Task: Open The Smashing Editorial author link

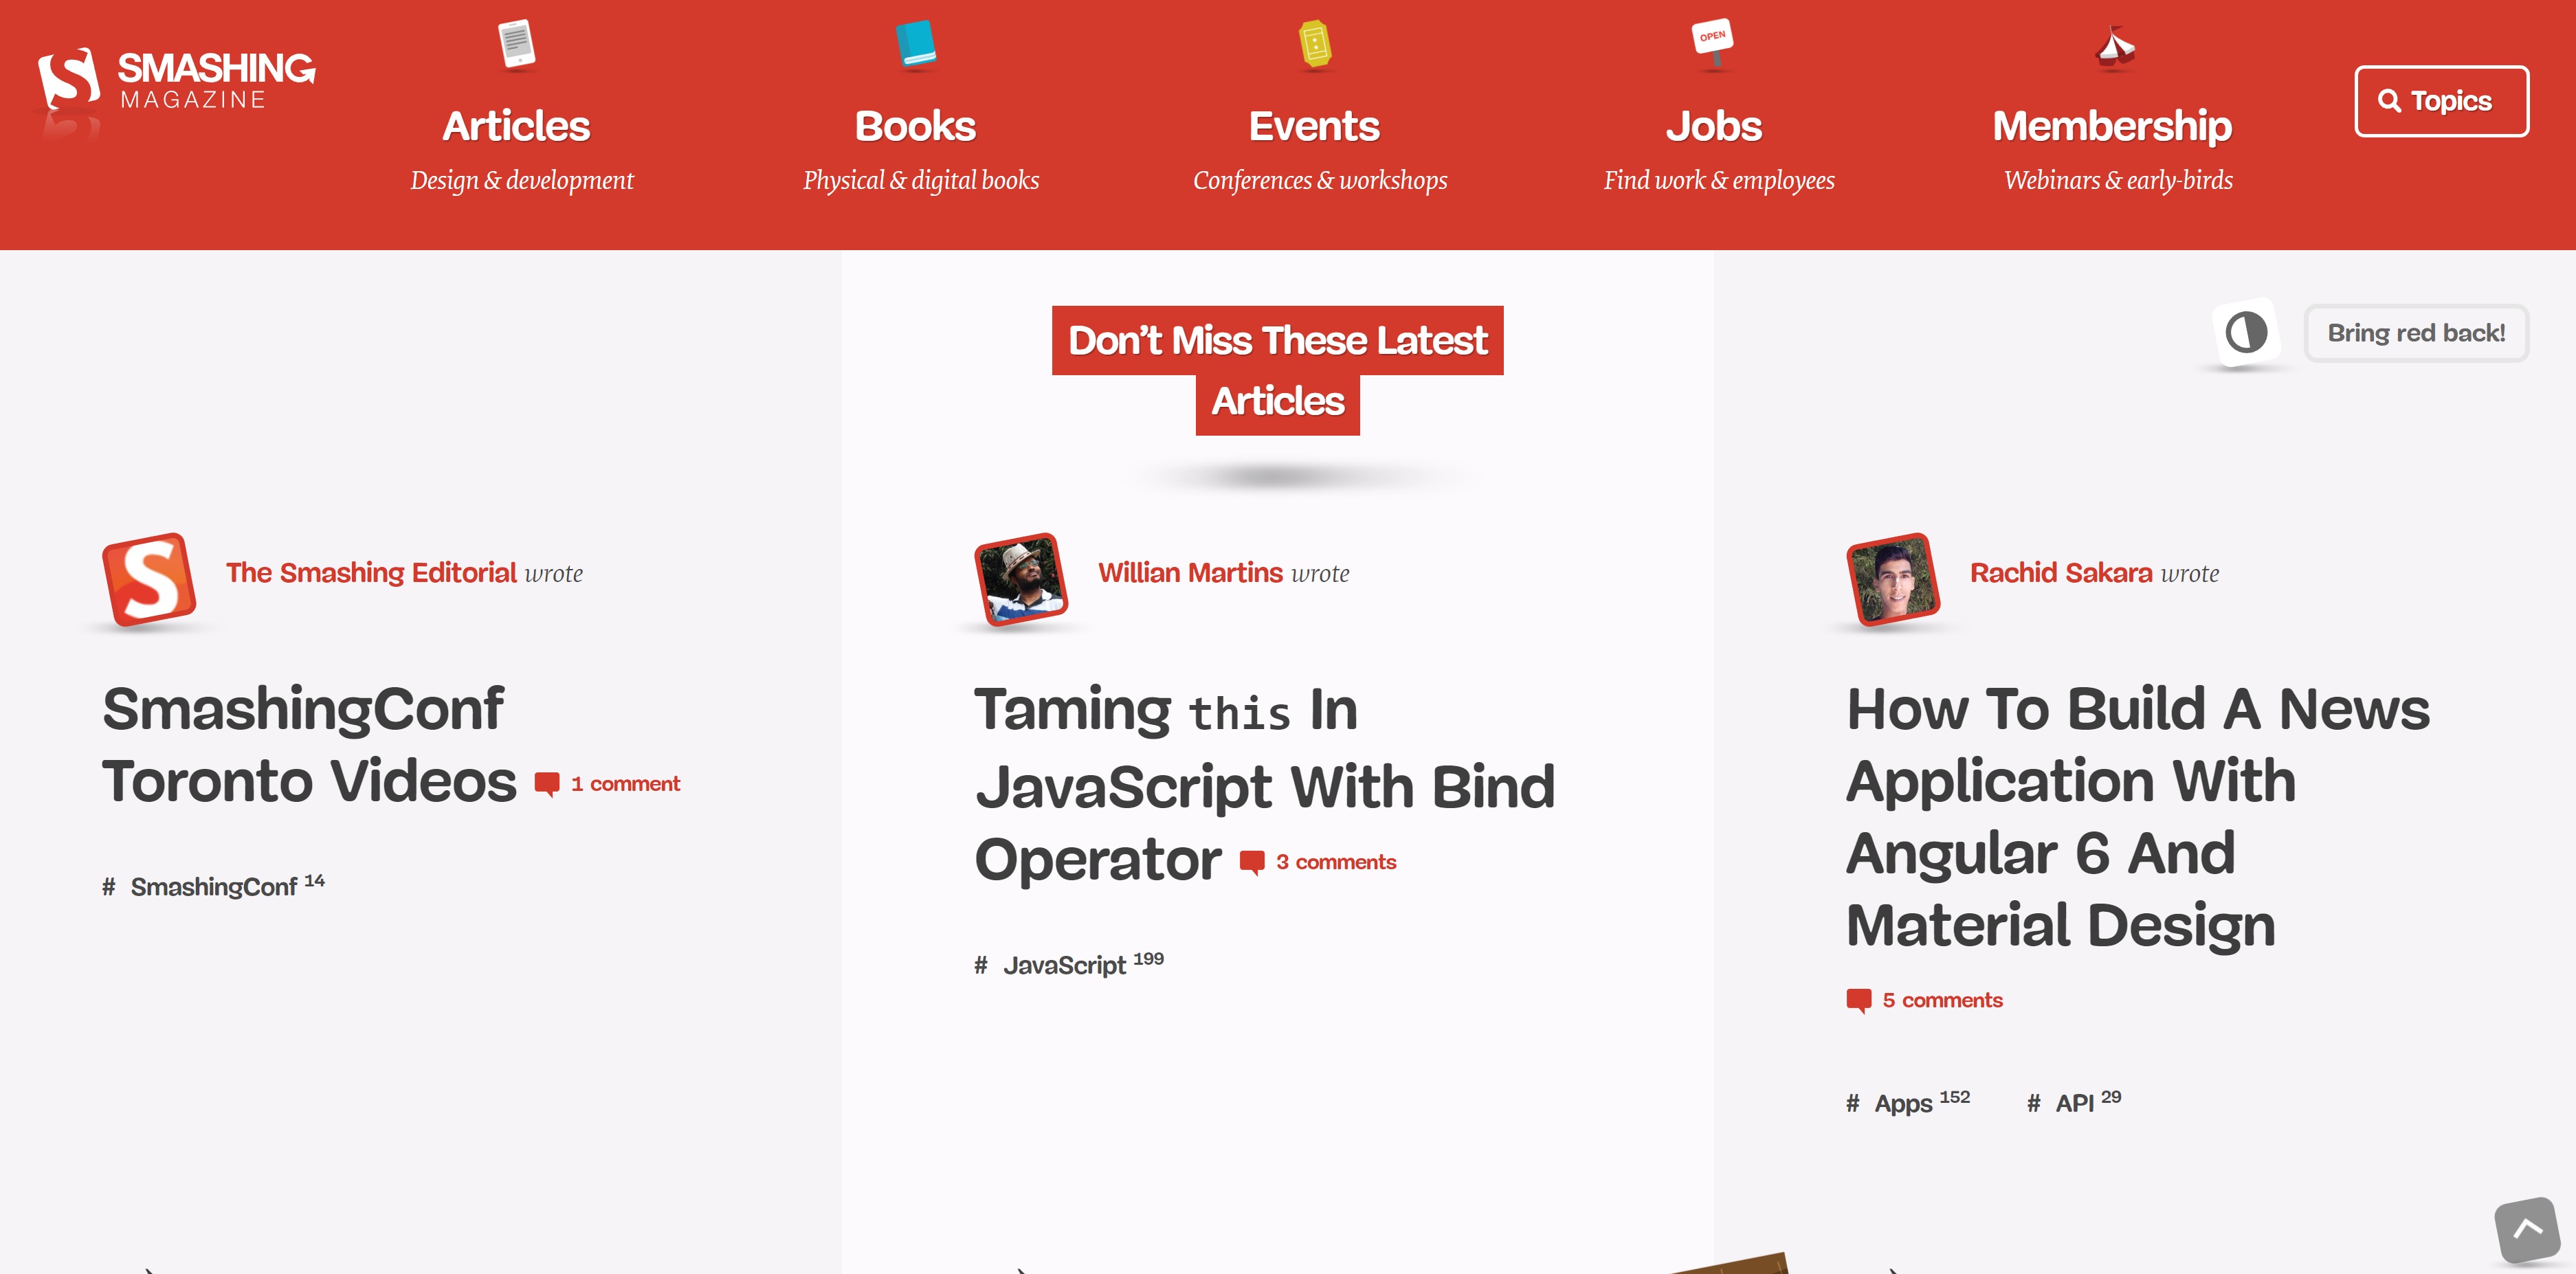Action: (371, 573)
